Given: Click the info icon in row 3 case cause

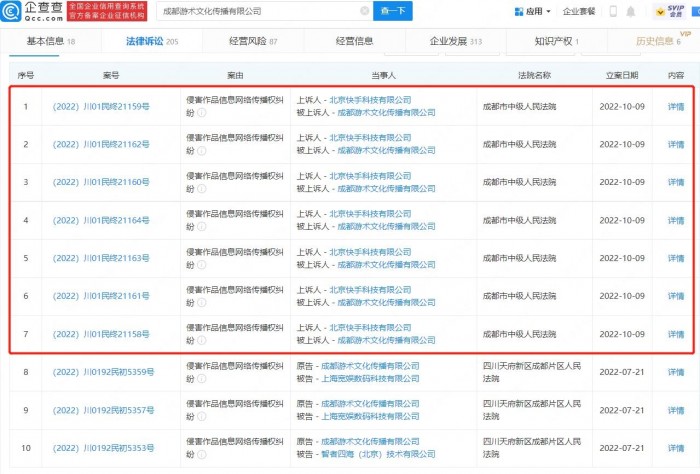Looking at the screenshot, I should (x=202, y=189).
